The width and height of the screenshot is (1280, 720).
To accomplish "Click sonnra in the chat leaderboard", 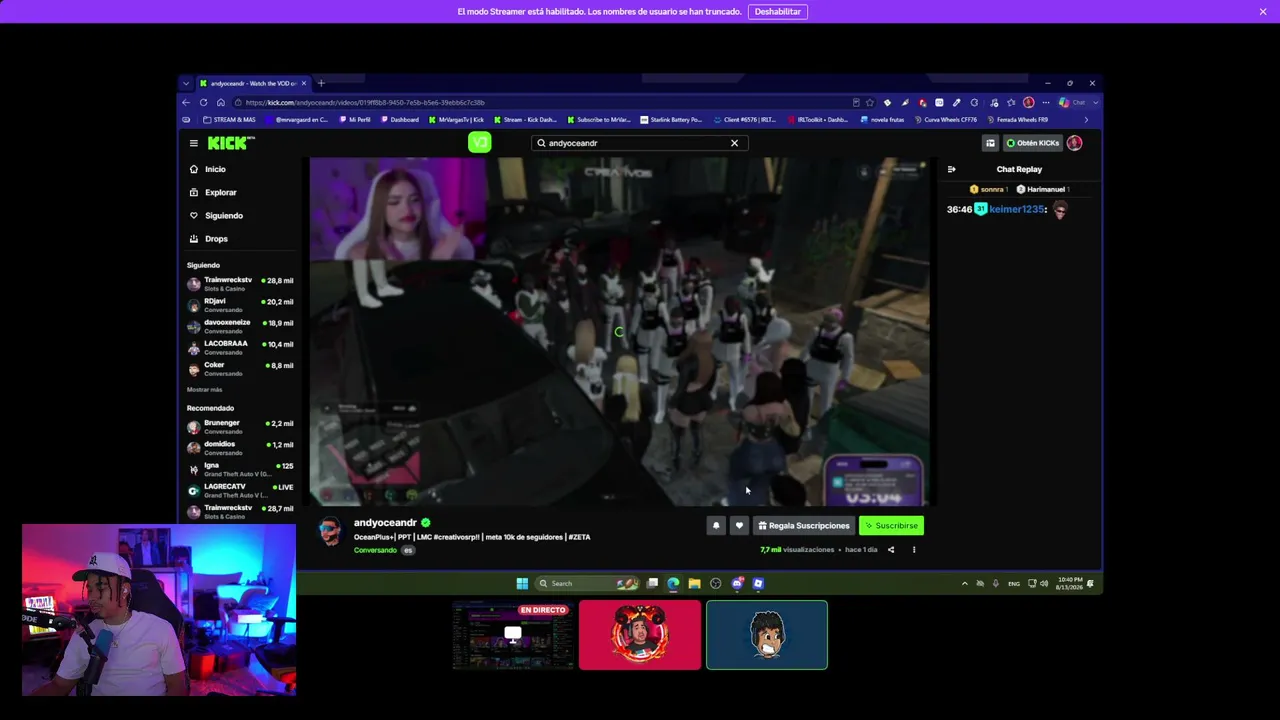I will click(x=987, y=189).
